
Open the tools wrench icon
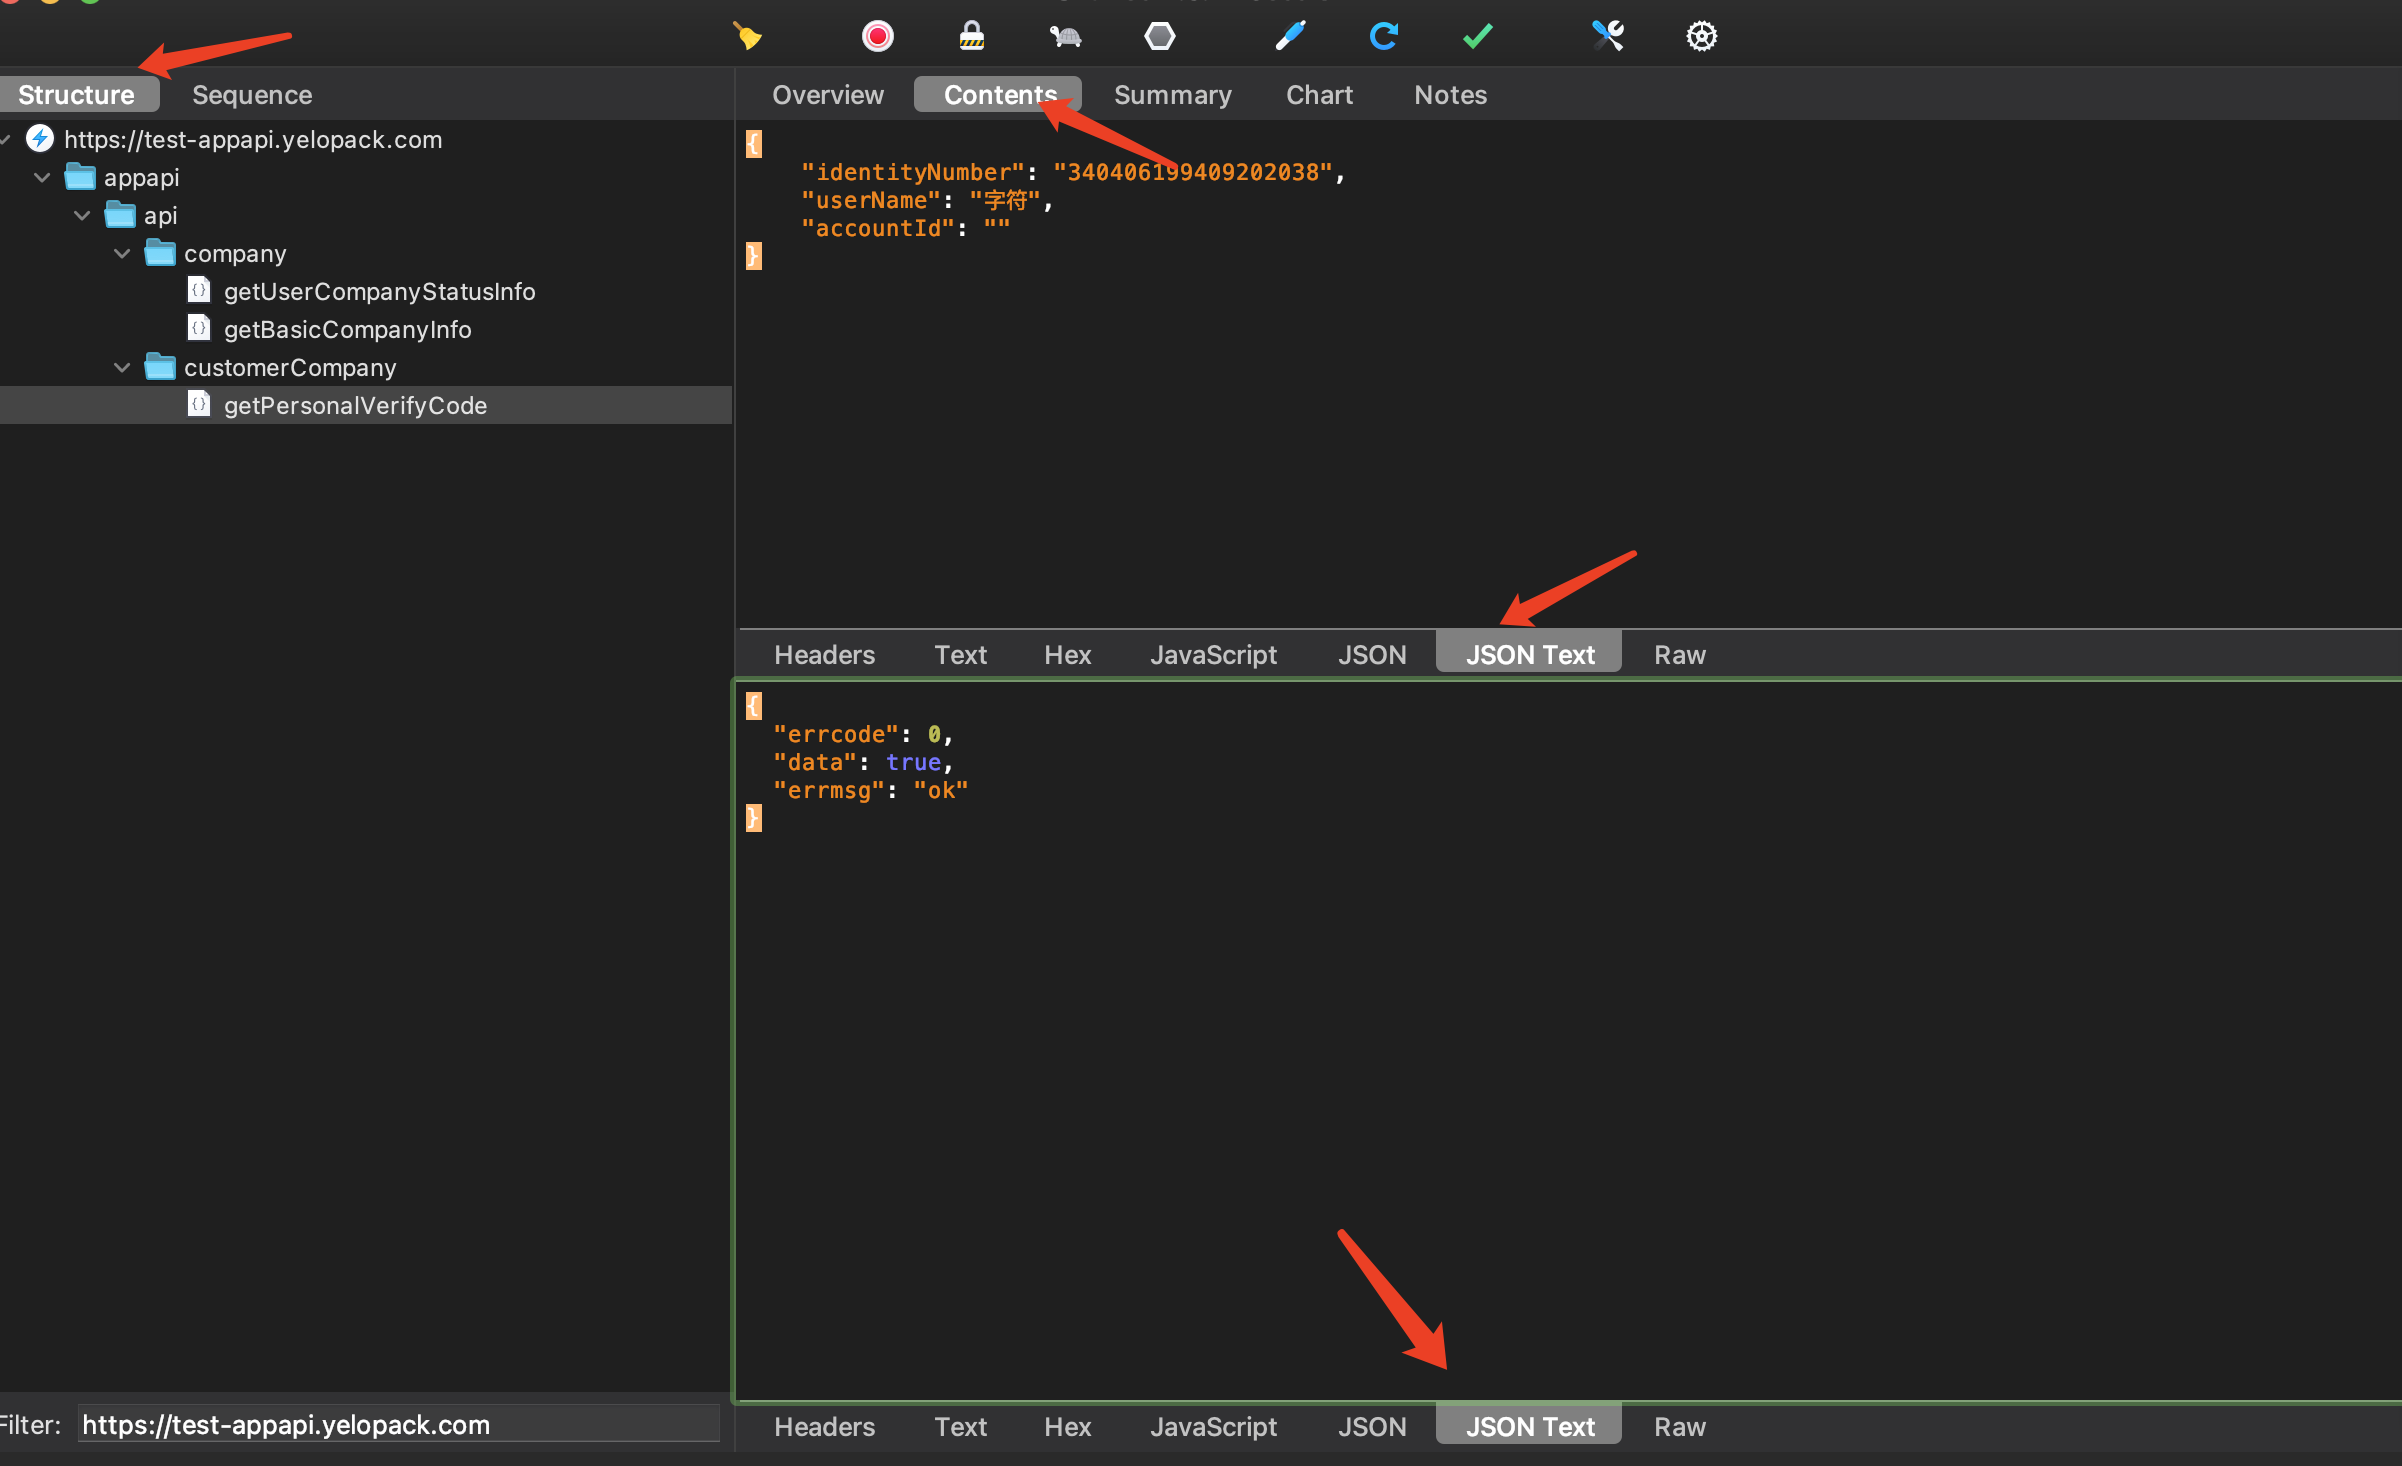(x=1607, y=36)
